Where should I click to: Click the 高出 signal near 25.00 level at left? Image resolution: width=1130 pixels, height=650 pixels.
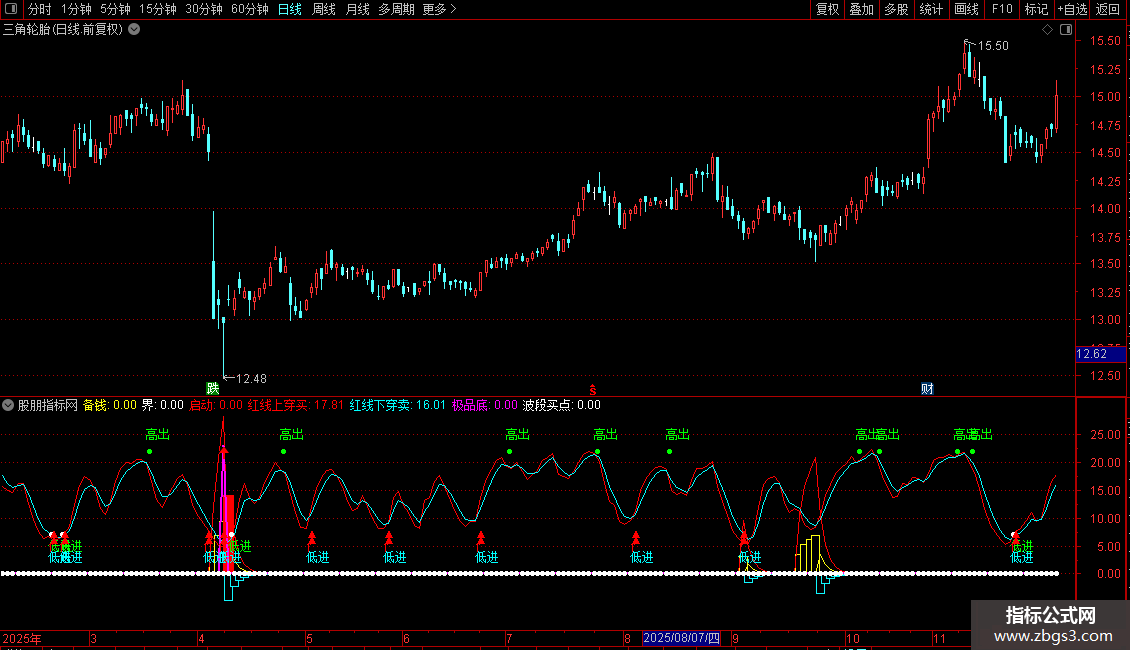[157, 435]
